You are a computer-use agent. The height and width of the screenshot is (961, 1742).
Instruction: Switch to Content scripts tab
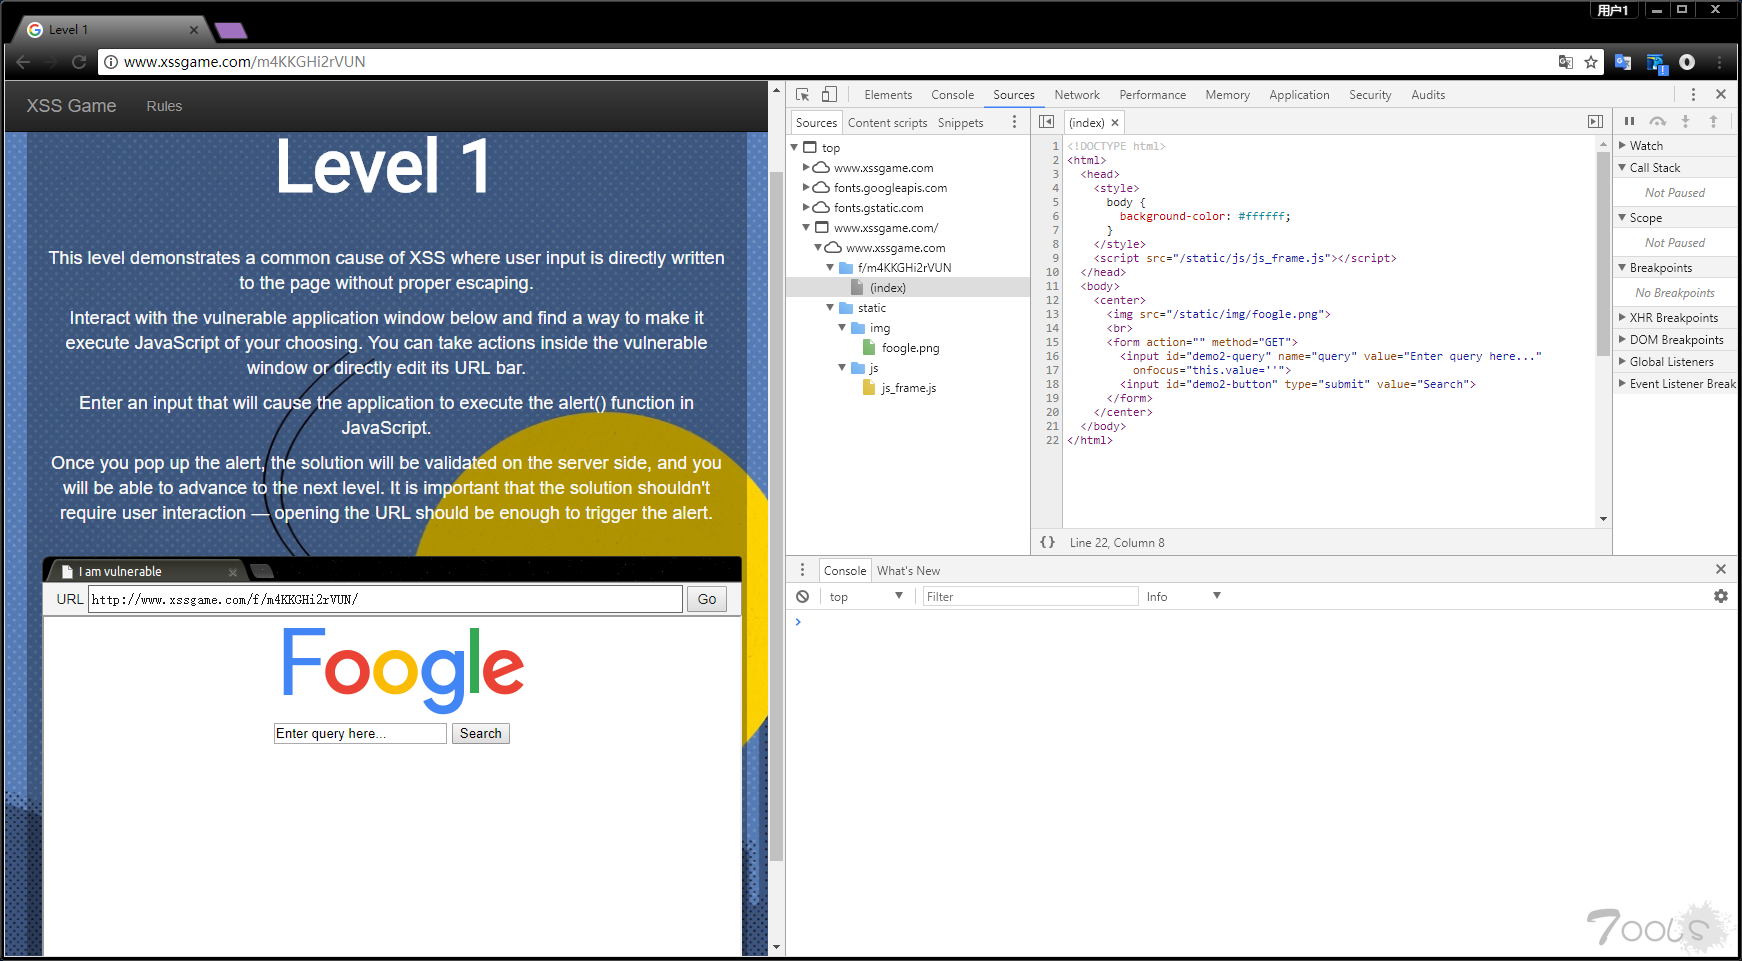(x=887, y=123)
